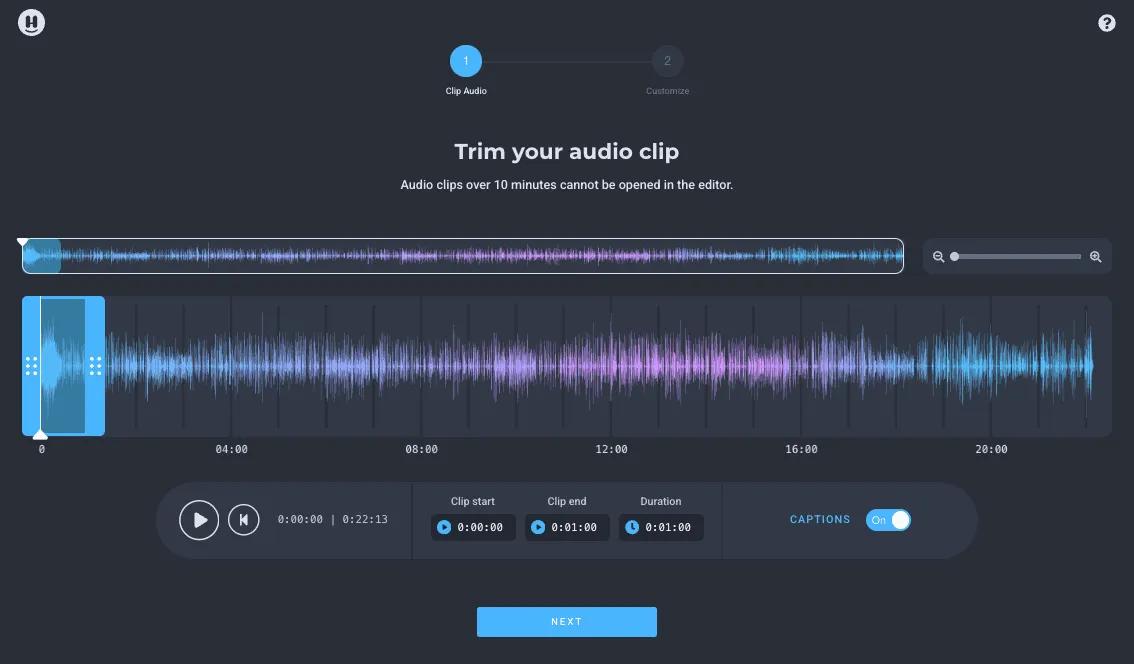Viewport: 1134px width, 664px height.
Task: Click the playhead marker below waveform
Action: [40, 434]
